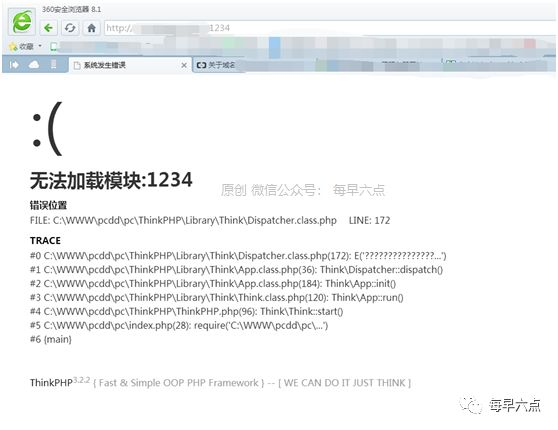558x430 pixels.
Task: Click the 360 browser green logo
Action: [22, 21]
